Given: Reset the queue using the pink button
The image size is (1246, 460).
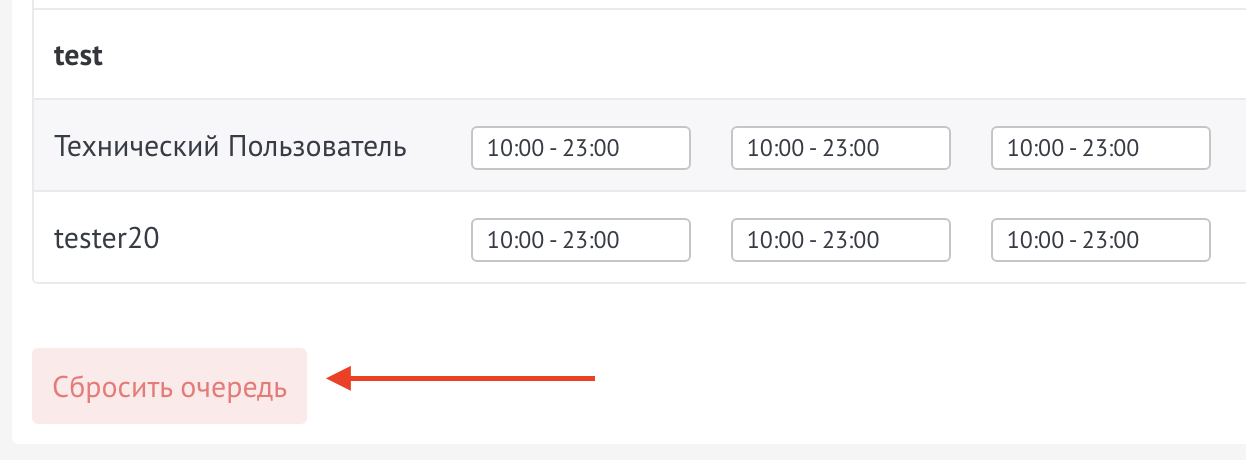Looking at the screenshot, I should pyautogui.click(x=170, y=387).
